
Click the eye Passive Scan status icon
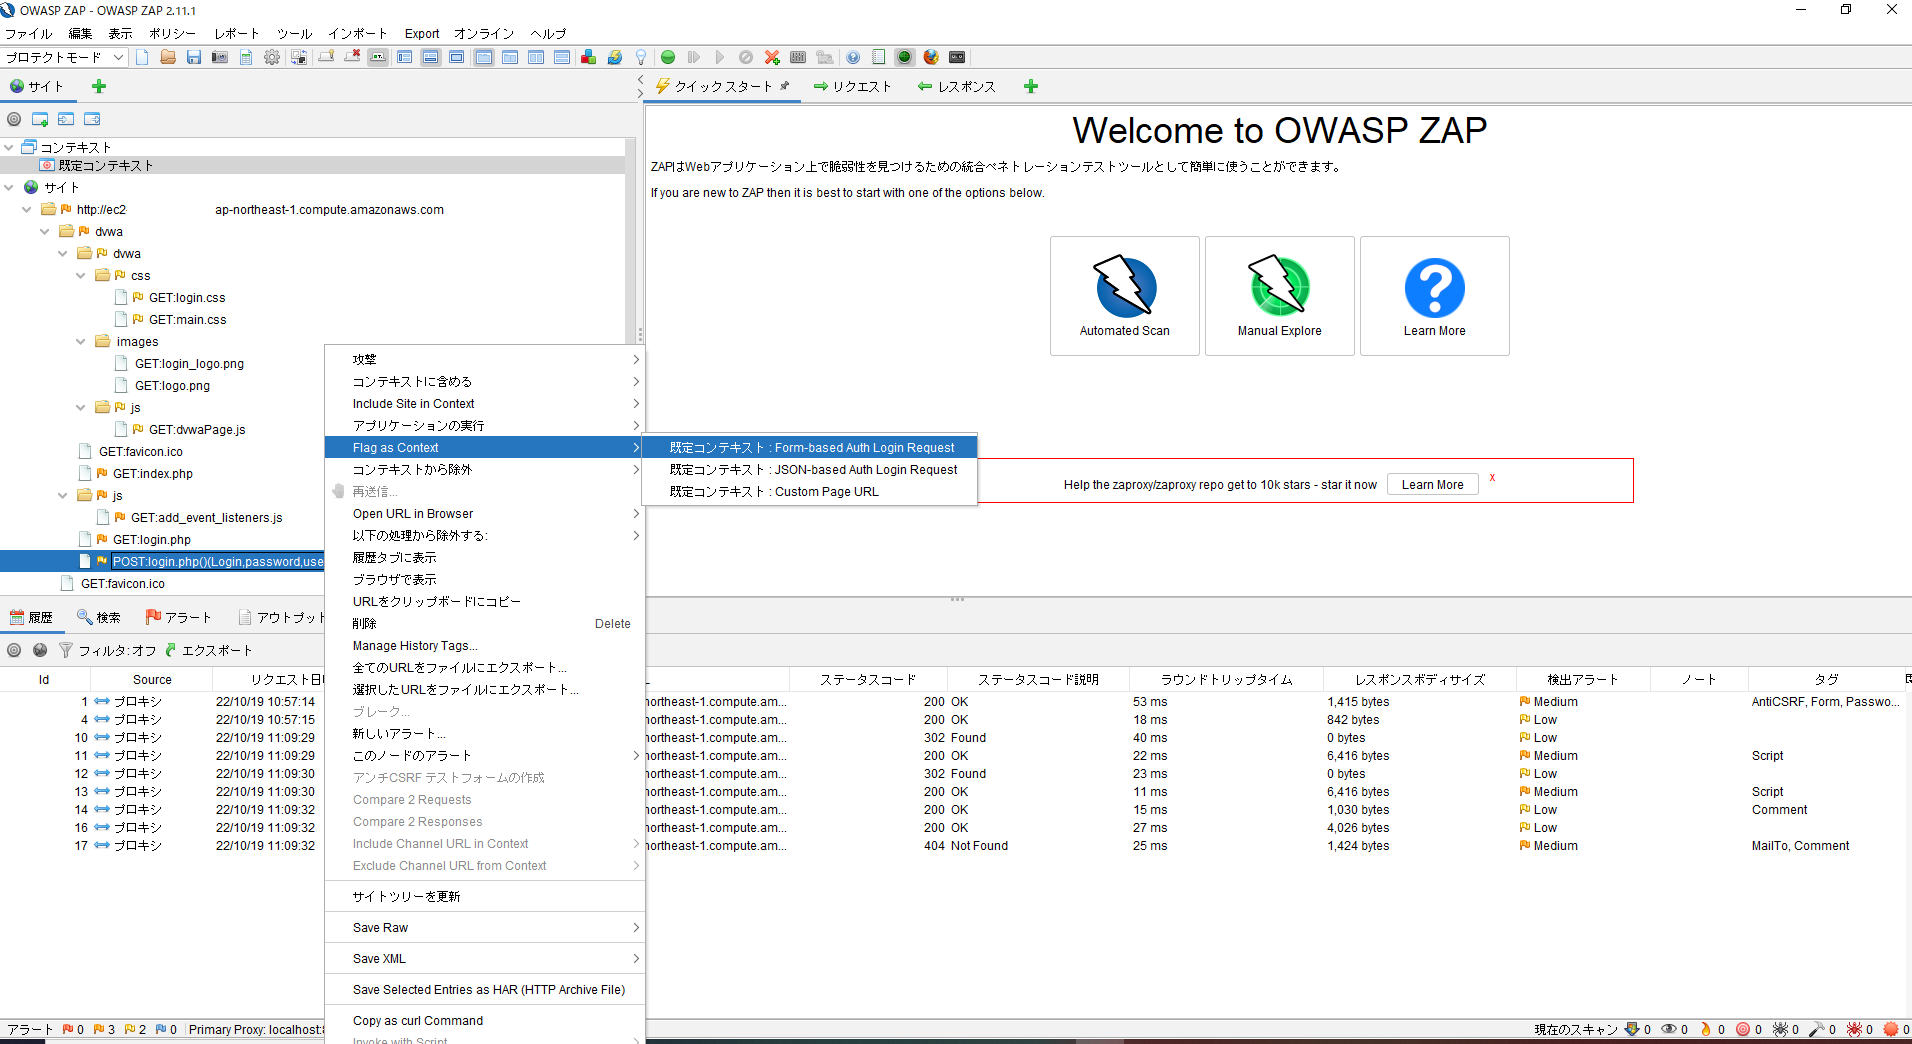pyautogui.click(x=1669, y=1029)
